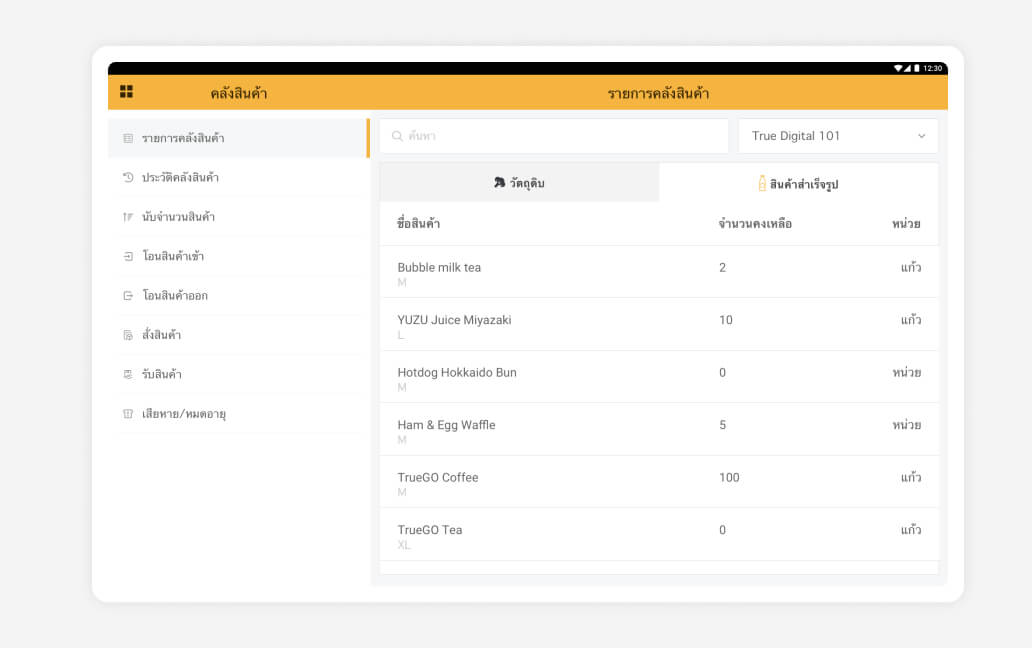This screenshot has width=1032, height=648.
Task: Switch to the วัตถุดิบ raw materials tab
Action: click(519, 183)
